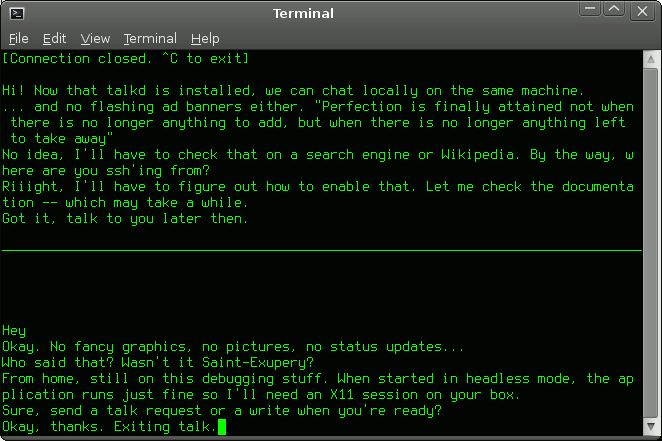Image resolution: width=662 pixels, height=441 pixels.
Task: Open the Terminal menu
Action: (x=150, y=39)
